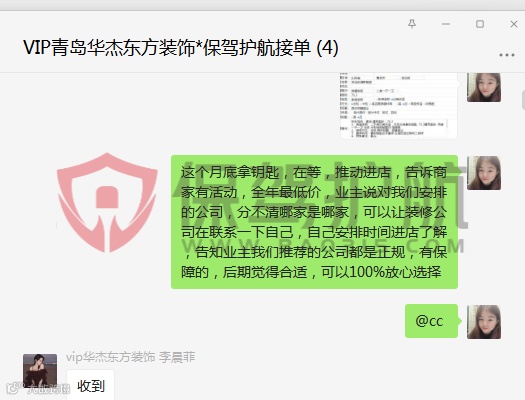This screenshot has width=525, height=400.
Task: Pin the chat window on top
Action: [412, 24]
